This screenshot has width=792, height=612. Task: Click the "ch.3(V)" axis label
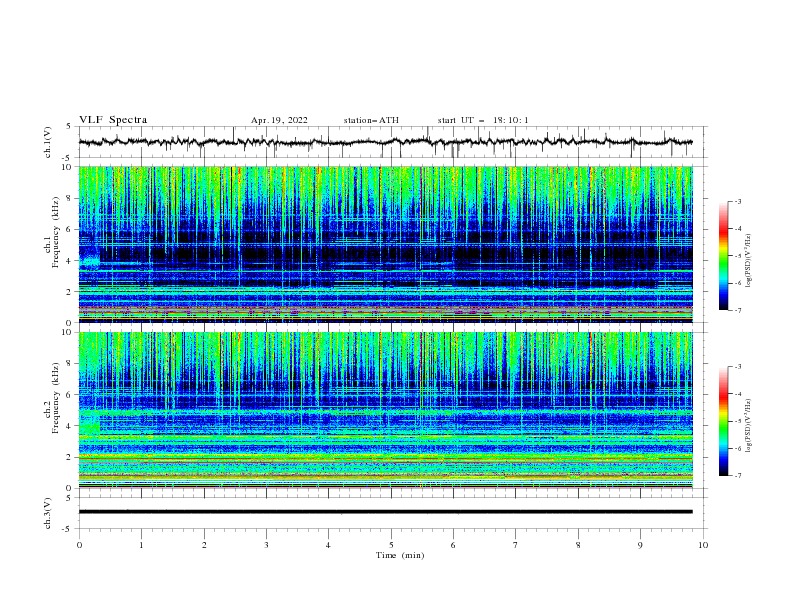tap(48, 513)
